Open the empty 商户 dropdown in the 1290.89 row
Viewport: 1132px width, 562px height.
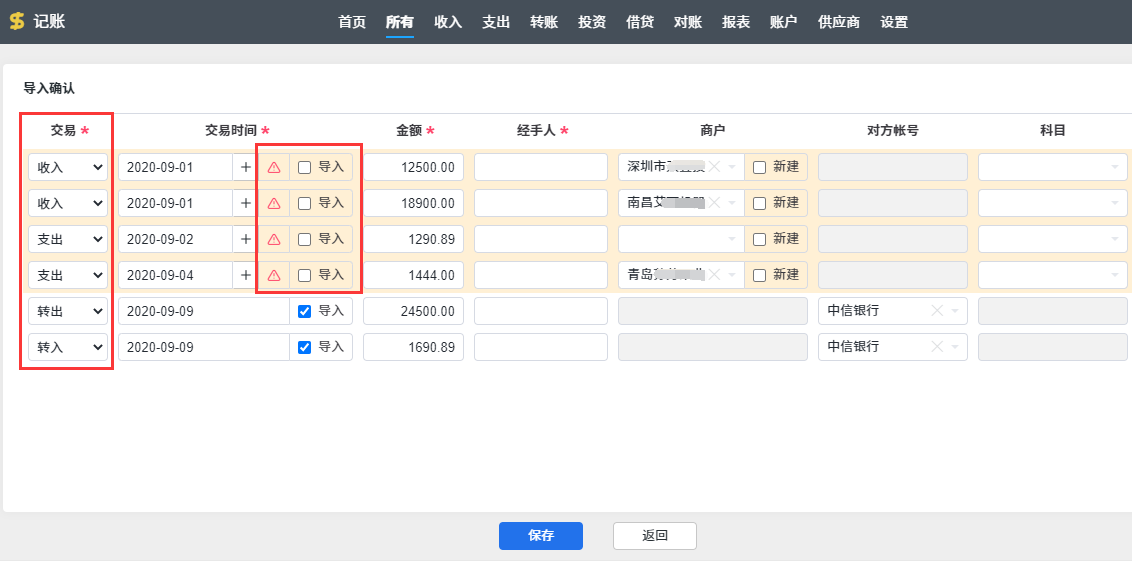click(682, 239)
